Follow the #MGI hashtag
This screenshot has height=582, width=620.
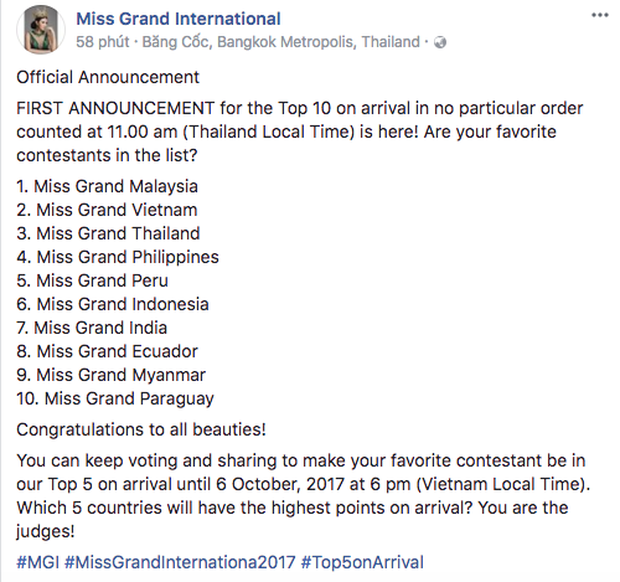tap(37, 562)
